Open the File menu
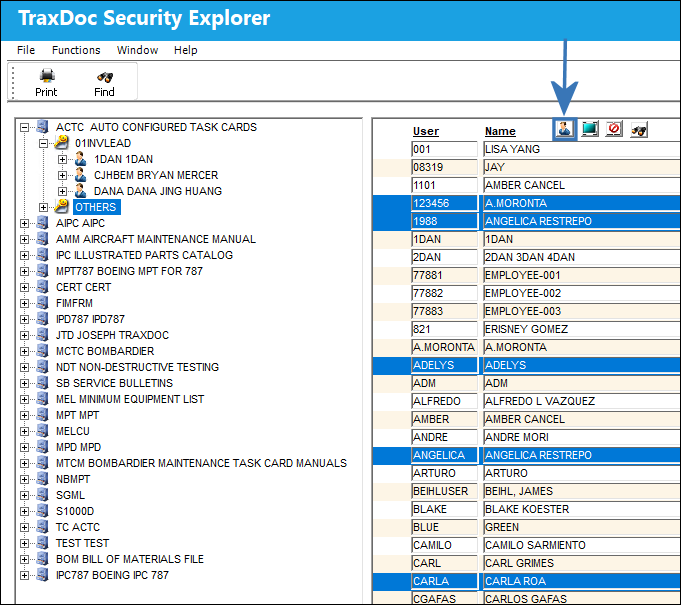Viewport: 681px width, 605px height. pos(26,50)
